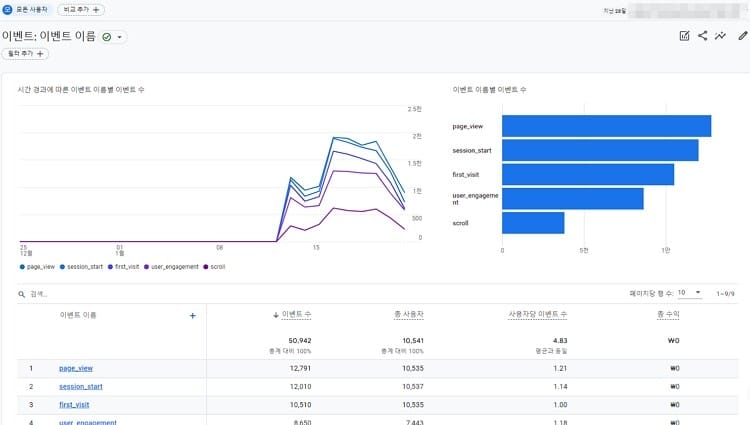Toggle page_view legend item in line chart
The height and width of the screenshot is (425, 750).
37,267
